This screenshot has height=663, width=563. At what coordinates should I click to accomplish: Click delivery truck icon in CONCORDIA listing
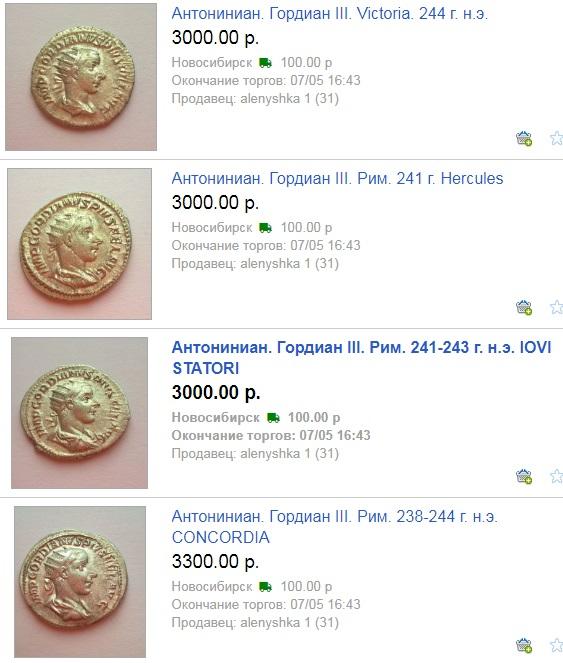(x=265, y=587)
